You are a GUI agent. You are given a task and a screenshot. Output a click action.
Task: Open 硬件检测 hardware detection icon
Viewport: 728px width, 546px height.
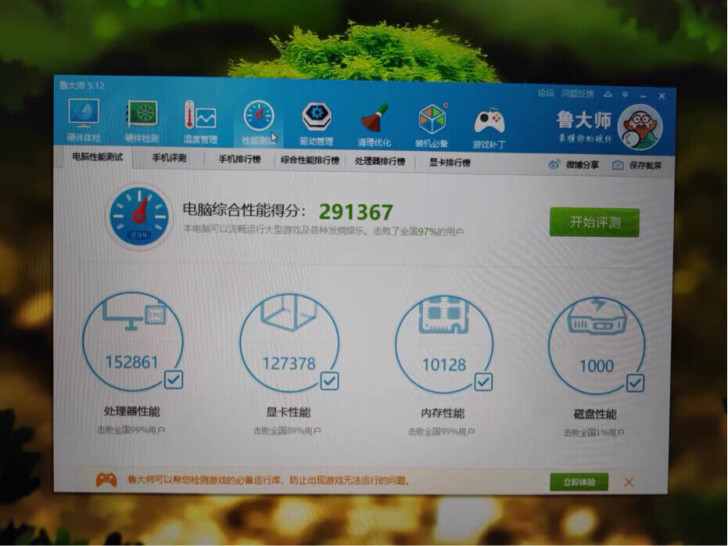coord(143,114)
